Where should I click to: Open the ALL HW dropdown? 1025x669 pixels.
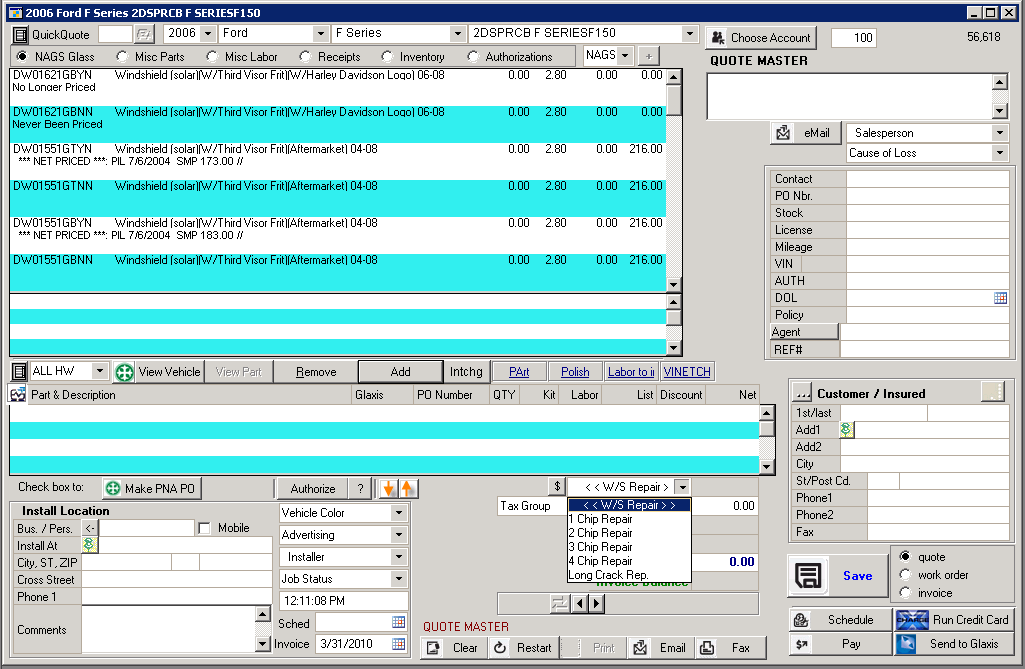click(x=99, y=371)
